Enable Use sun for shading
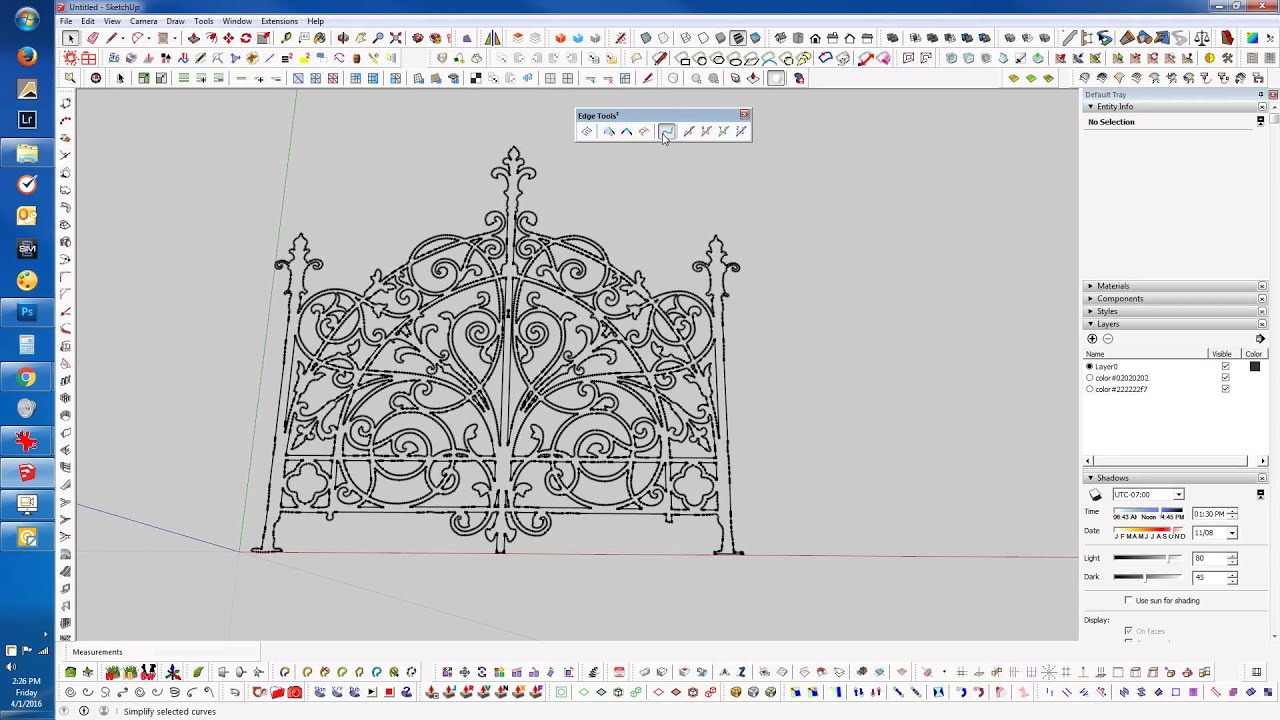Image resolution: width=1280 pixels, height=720 pixels. click(x=1129, y=600)
